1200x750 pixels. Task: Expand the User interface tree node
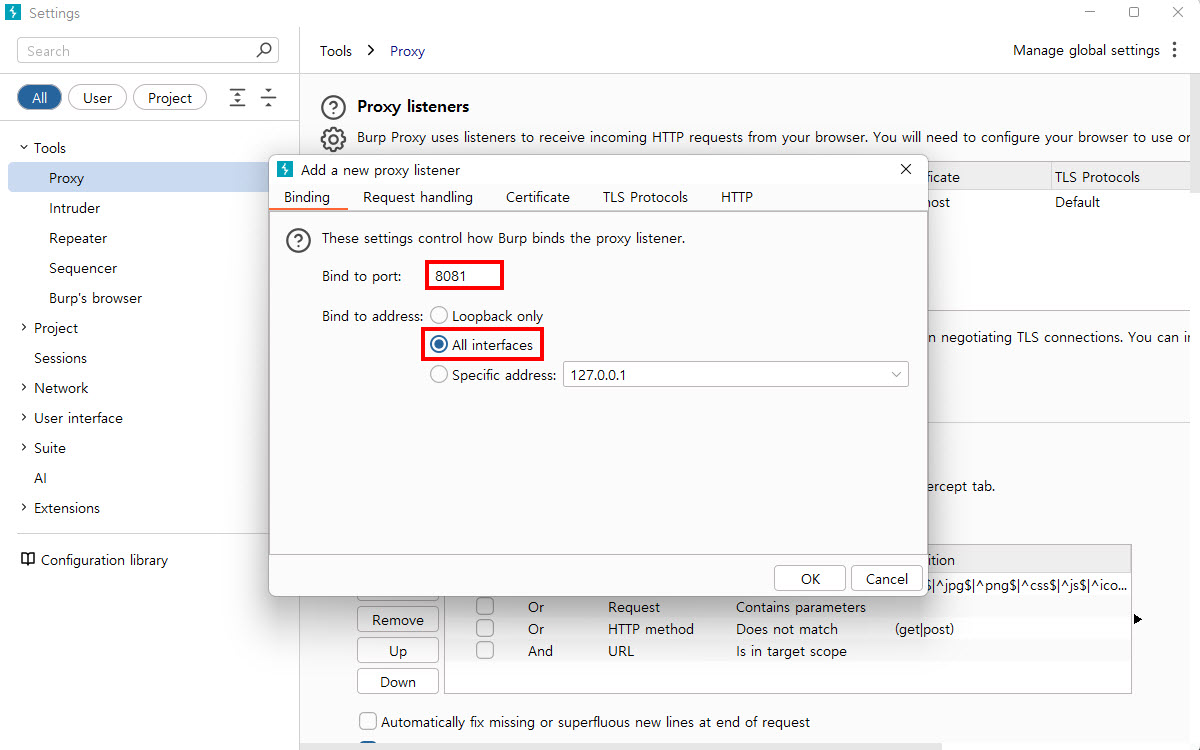[x=24, y=417]
